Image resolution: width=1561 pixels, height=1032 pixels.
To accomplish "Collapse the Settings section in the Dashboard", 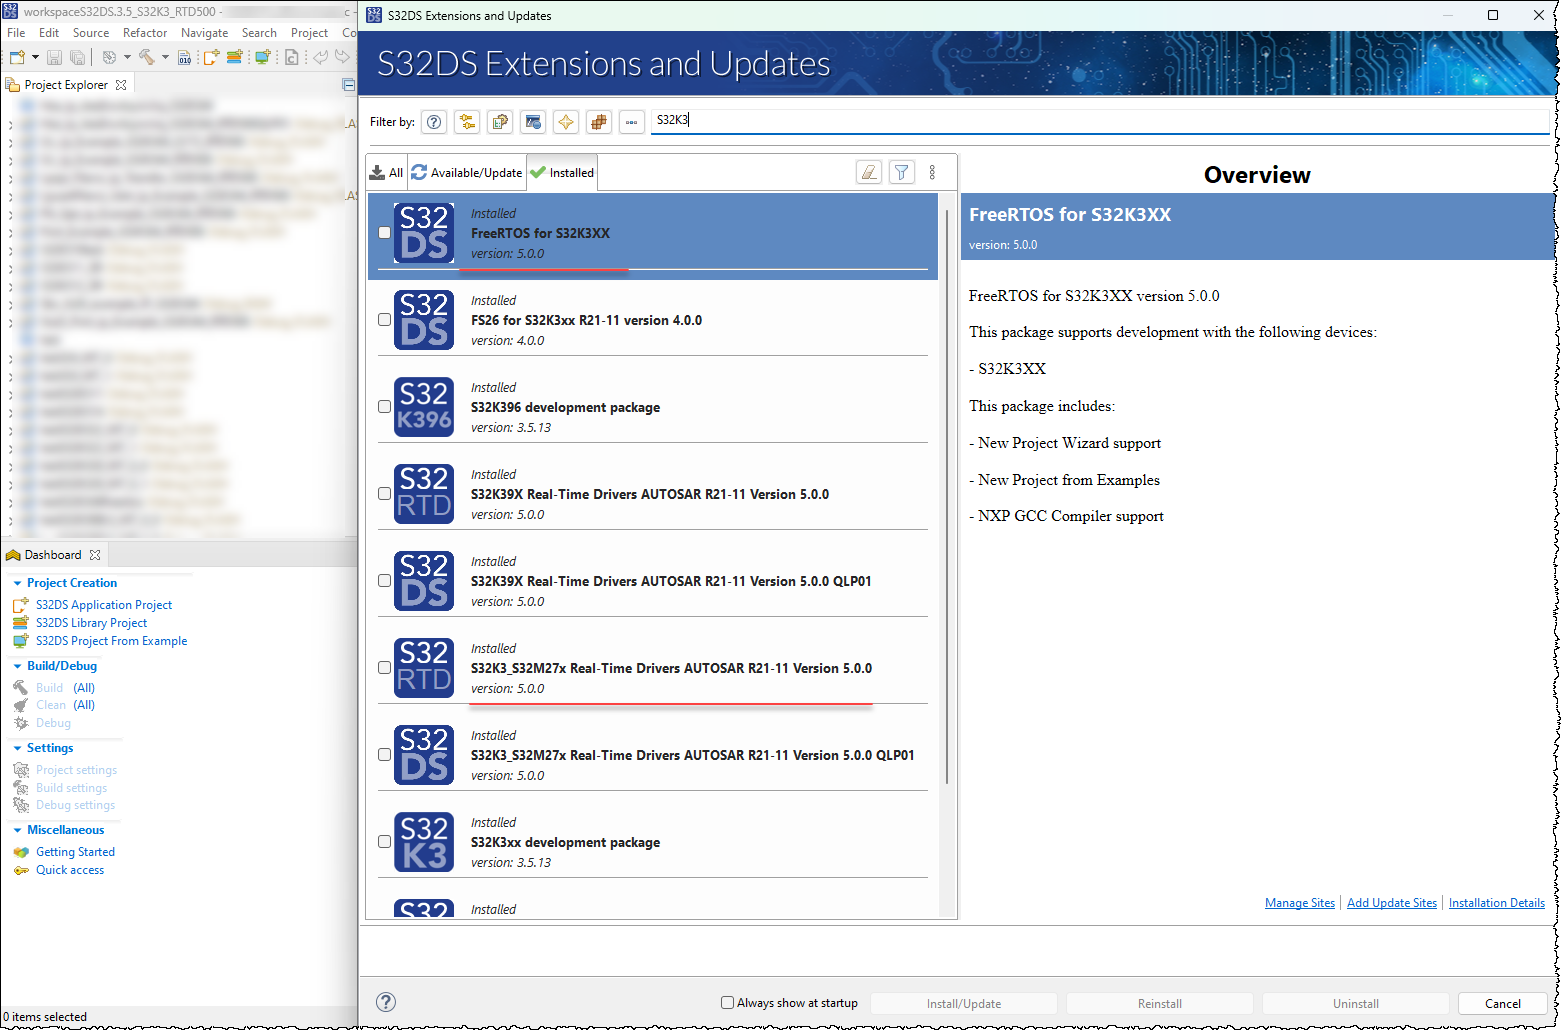I will pyautogui.click(x=18, y=747).
